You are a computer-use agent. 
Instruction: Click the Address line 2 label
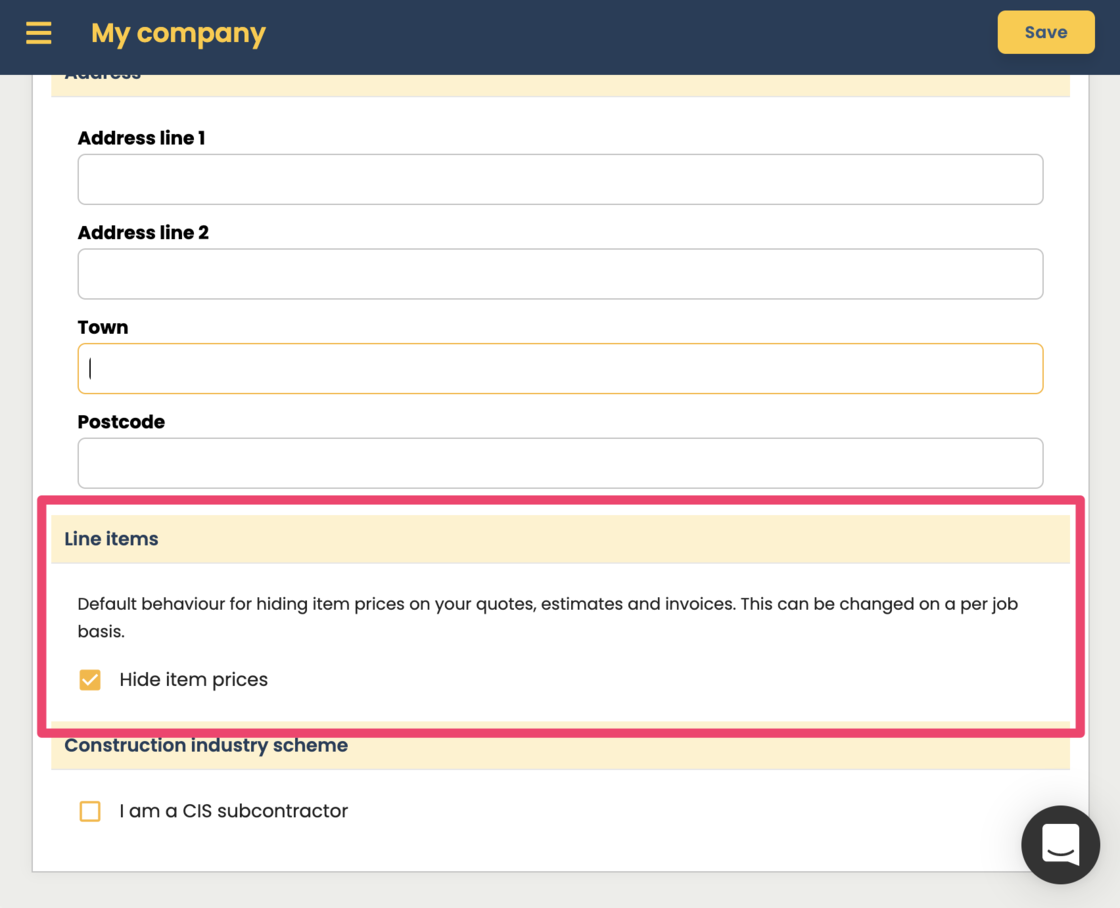(143, 233)
